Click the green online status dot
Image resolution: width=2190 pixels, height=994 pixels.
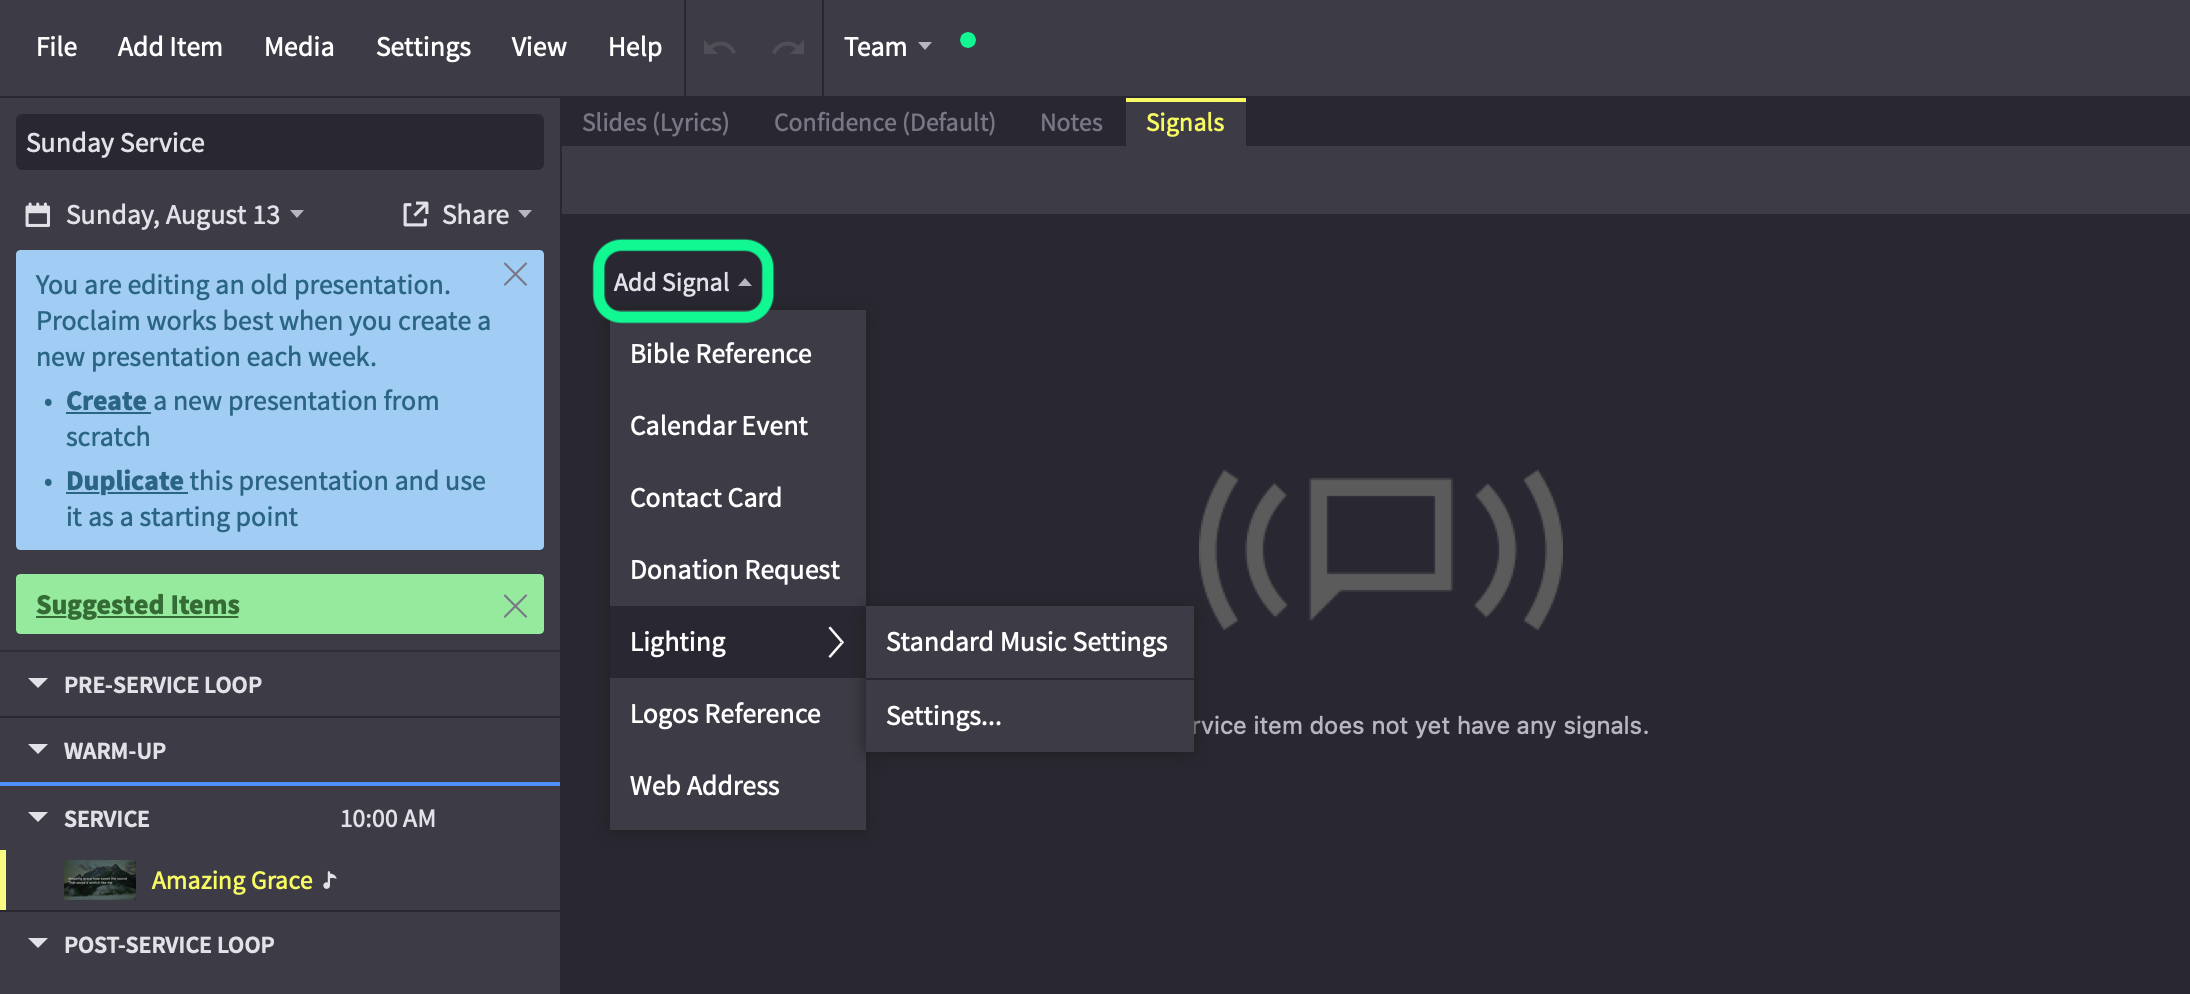(x=967, y=40)
